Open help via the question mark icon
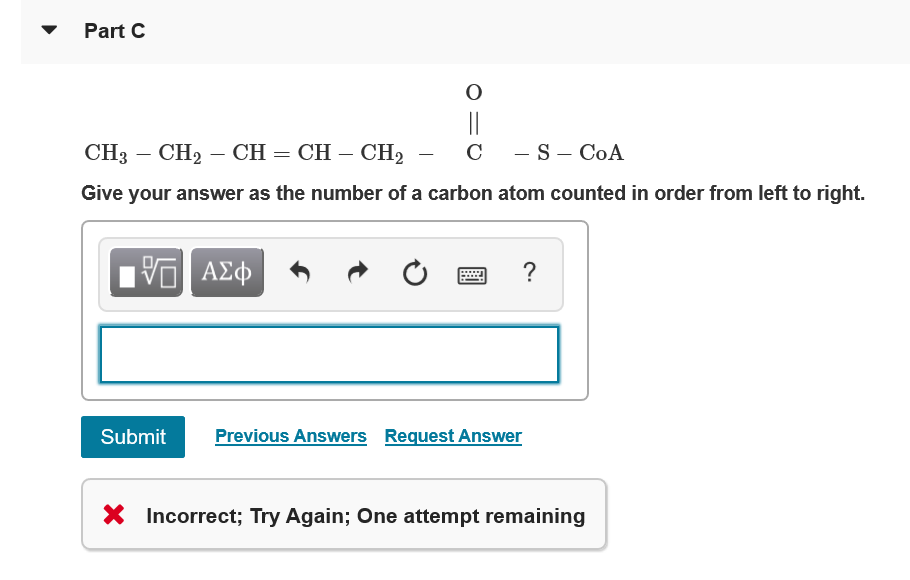The width and height of the screenshot is (910, 580). click(x=529, y=273)
